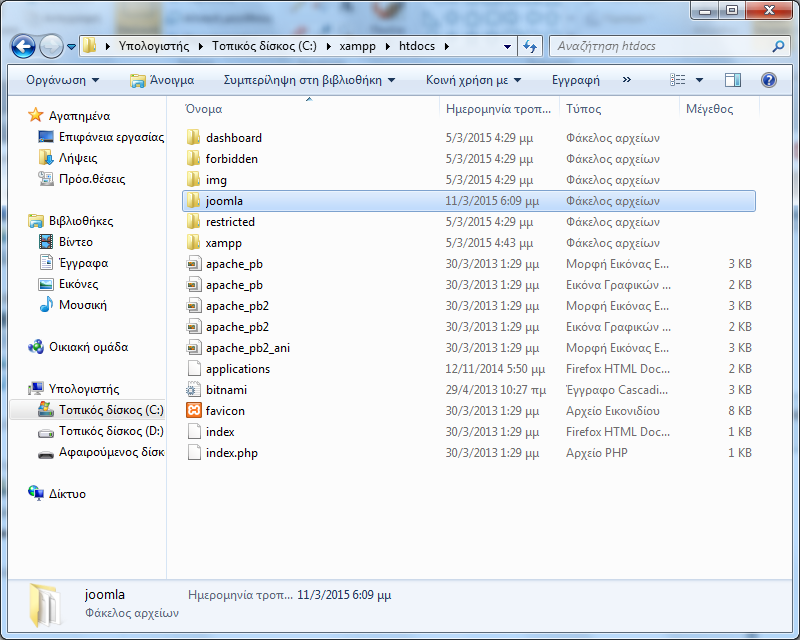Expand arrow after xampp in breadcrumb
This screenshot has width=800, height=640.
[388, 46]
